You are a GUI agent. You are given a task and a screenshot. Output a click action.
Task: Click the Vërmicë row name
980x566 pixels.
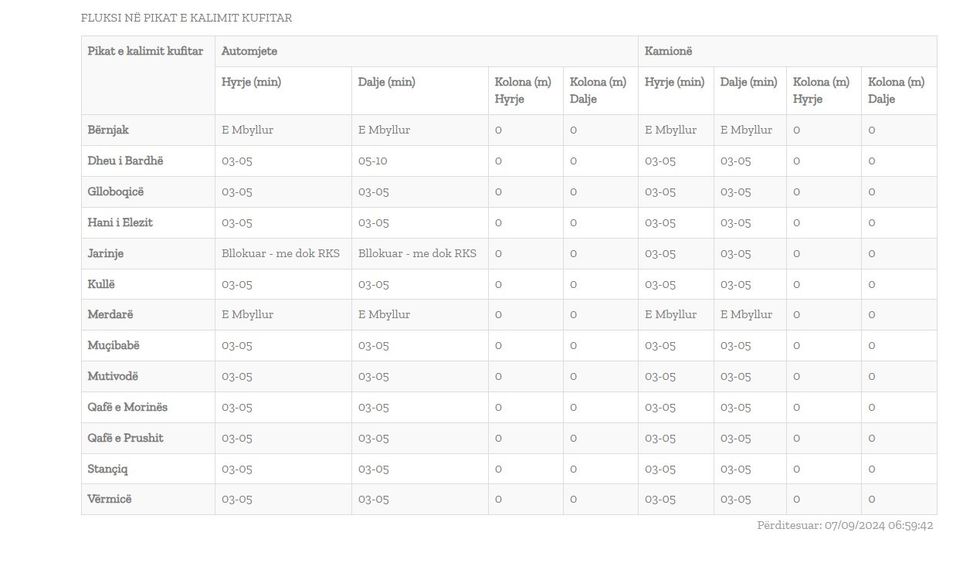[109, 499]
